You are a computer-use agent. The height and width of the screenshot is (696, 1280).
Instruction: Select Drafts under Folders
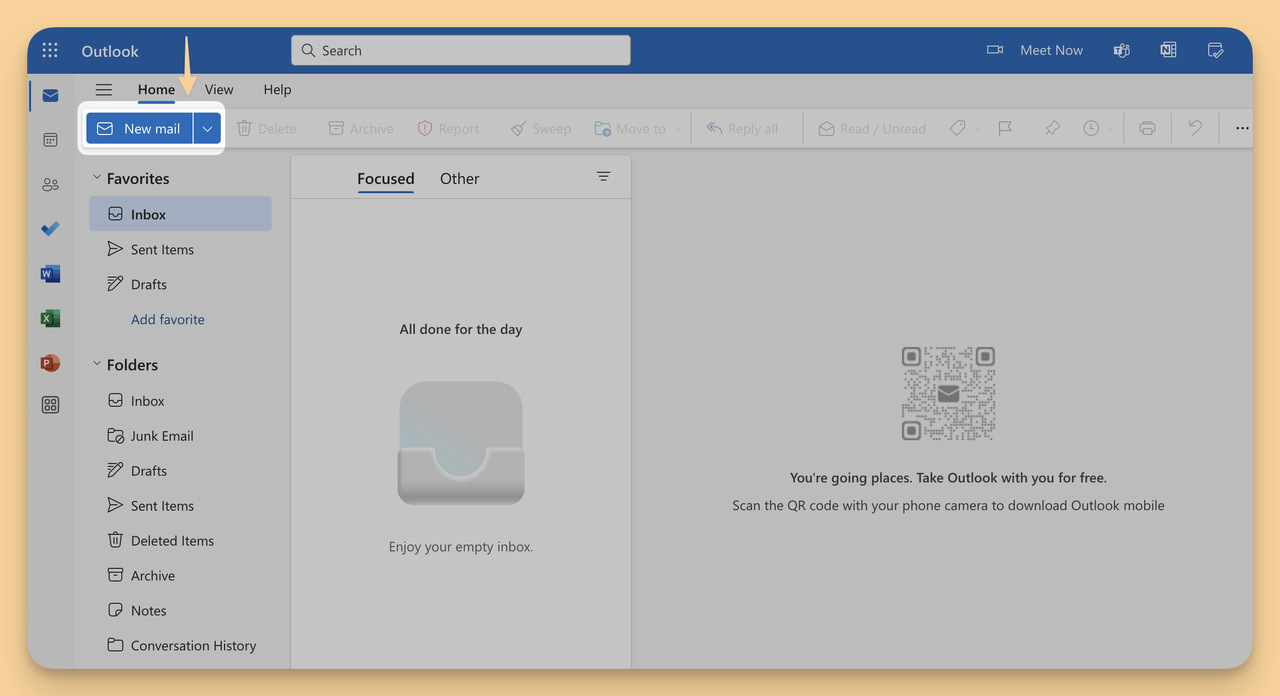180,470
